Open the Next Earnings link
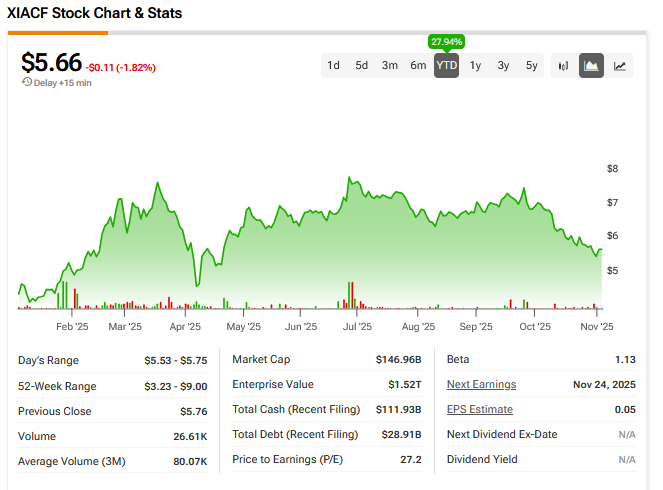The image size is (663, 490). (x=481, y=384)
